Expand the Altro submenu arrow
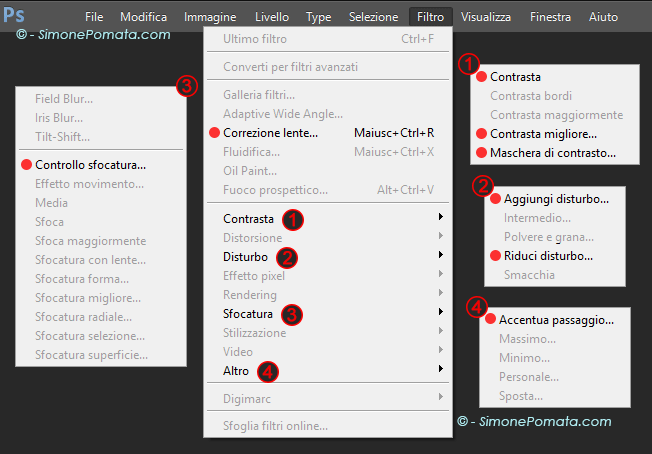 (440, 369)
